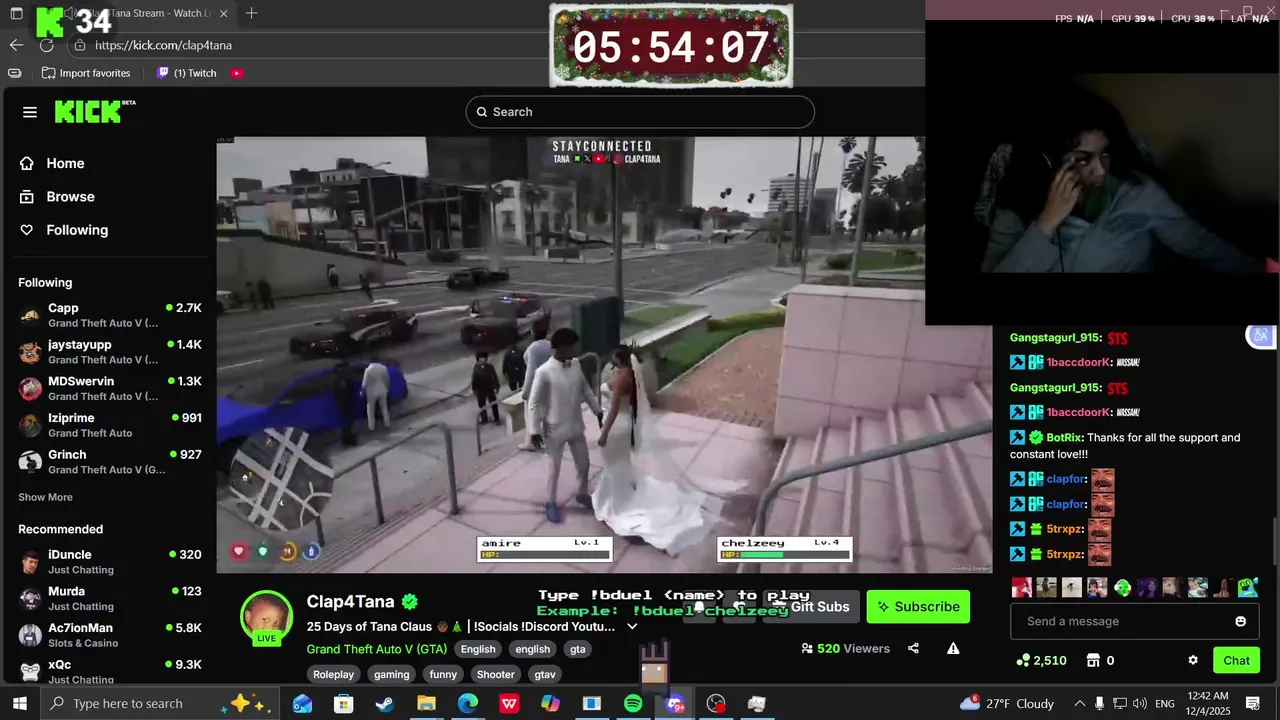Open Iziprime's channel in Following list
The width and height of the screenshot is (1280, 720).
110,425
